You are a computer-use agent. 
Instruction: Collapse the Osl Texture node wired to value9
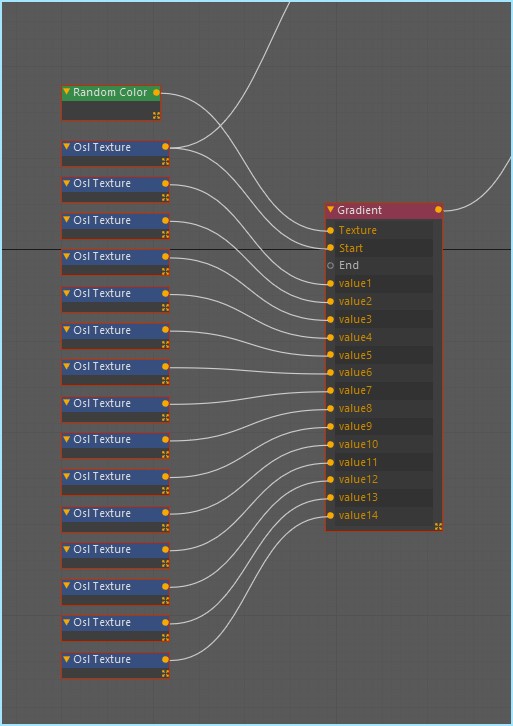tap(67, 476)
